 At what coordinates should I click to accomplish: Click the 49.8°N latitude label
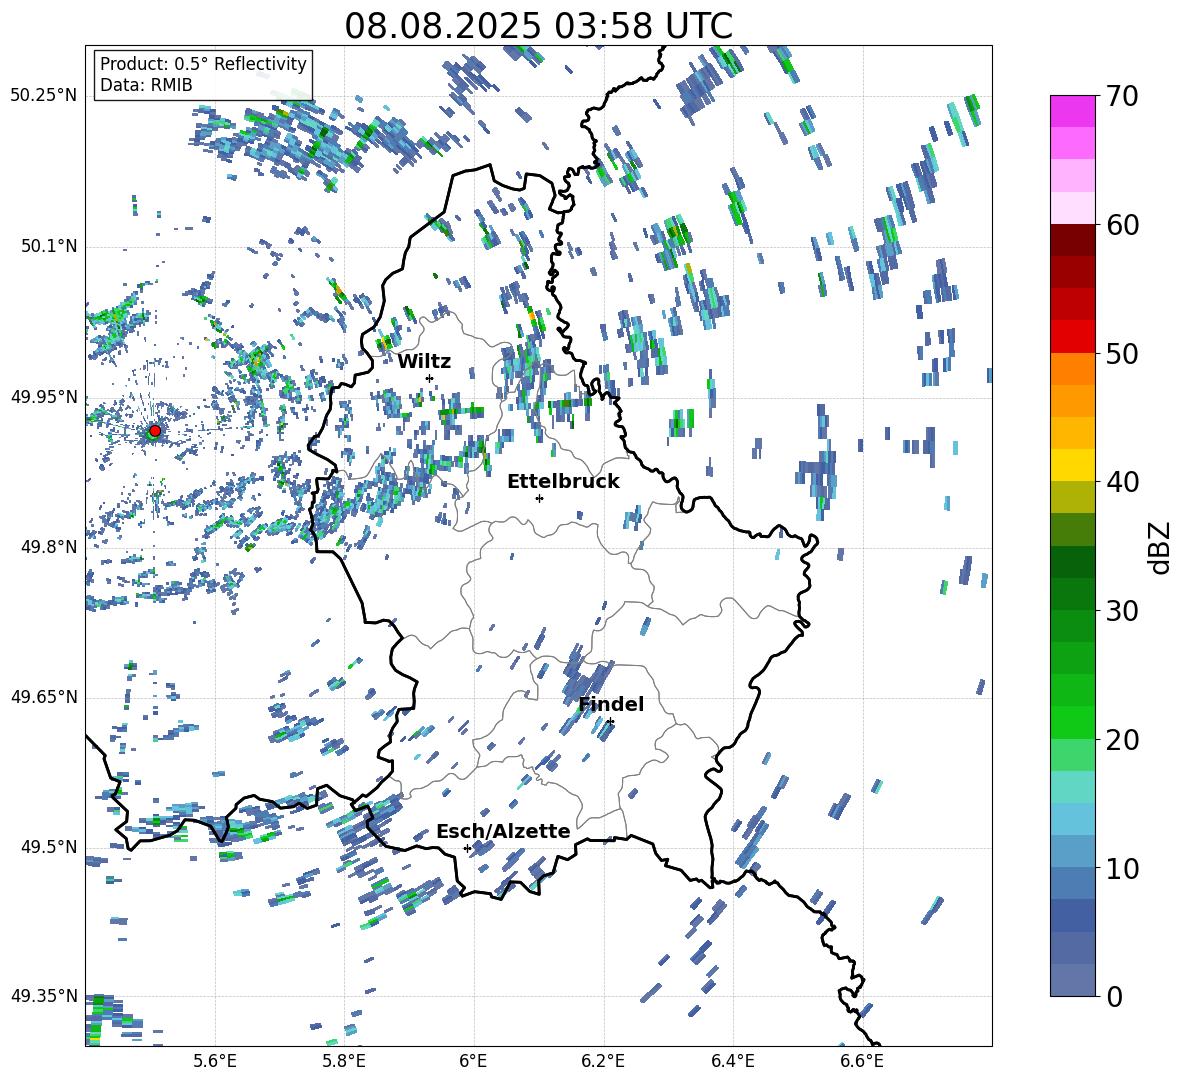[x=49, y=547]
